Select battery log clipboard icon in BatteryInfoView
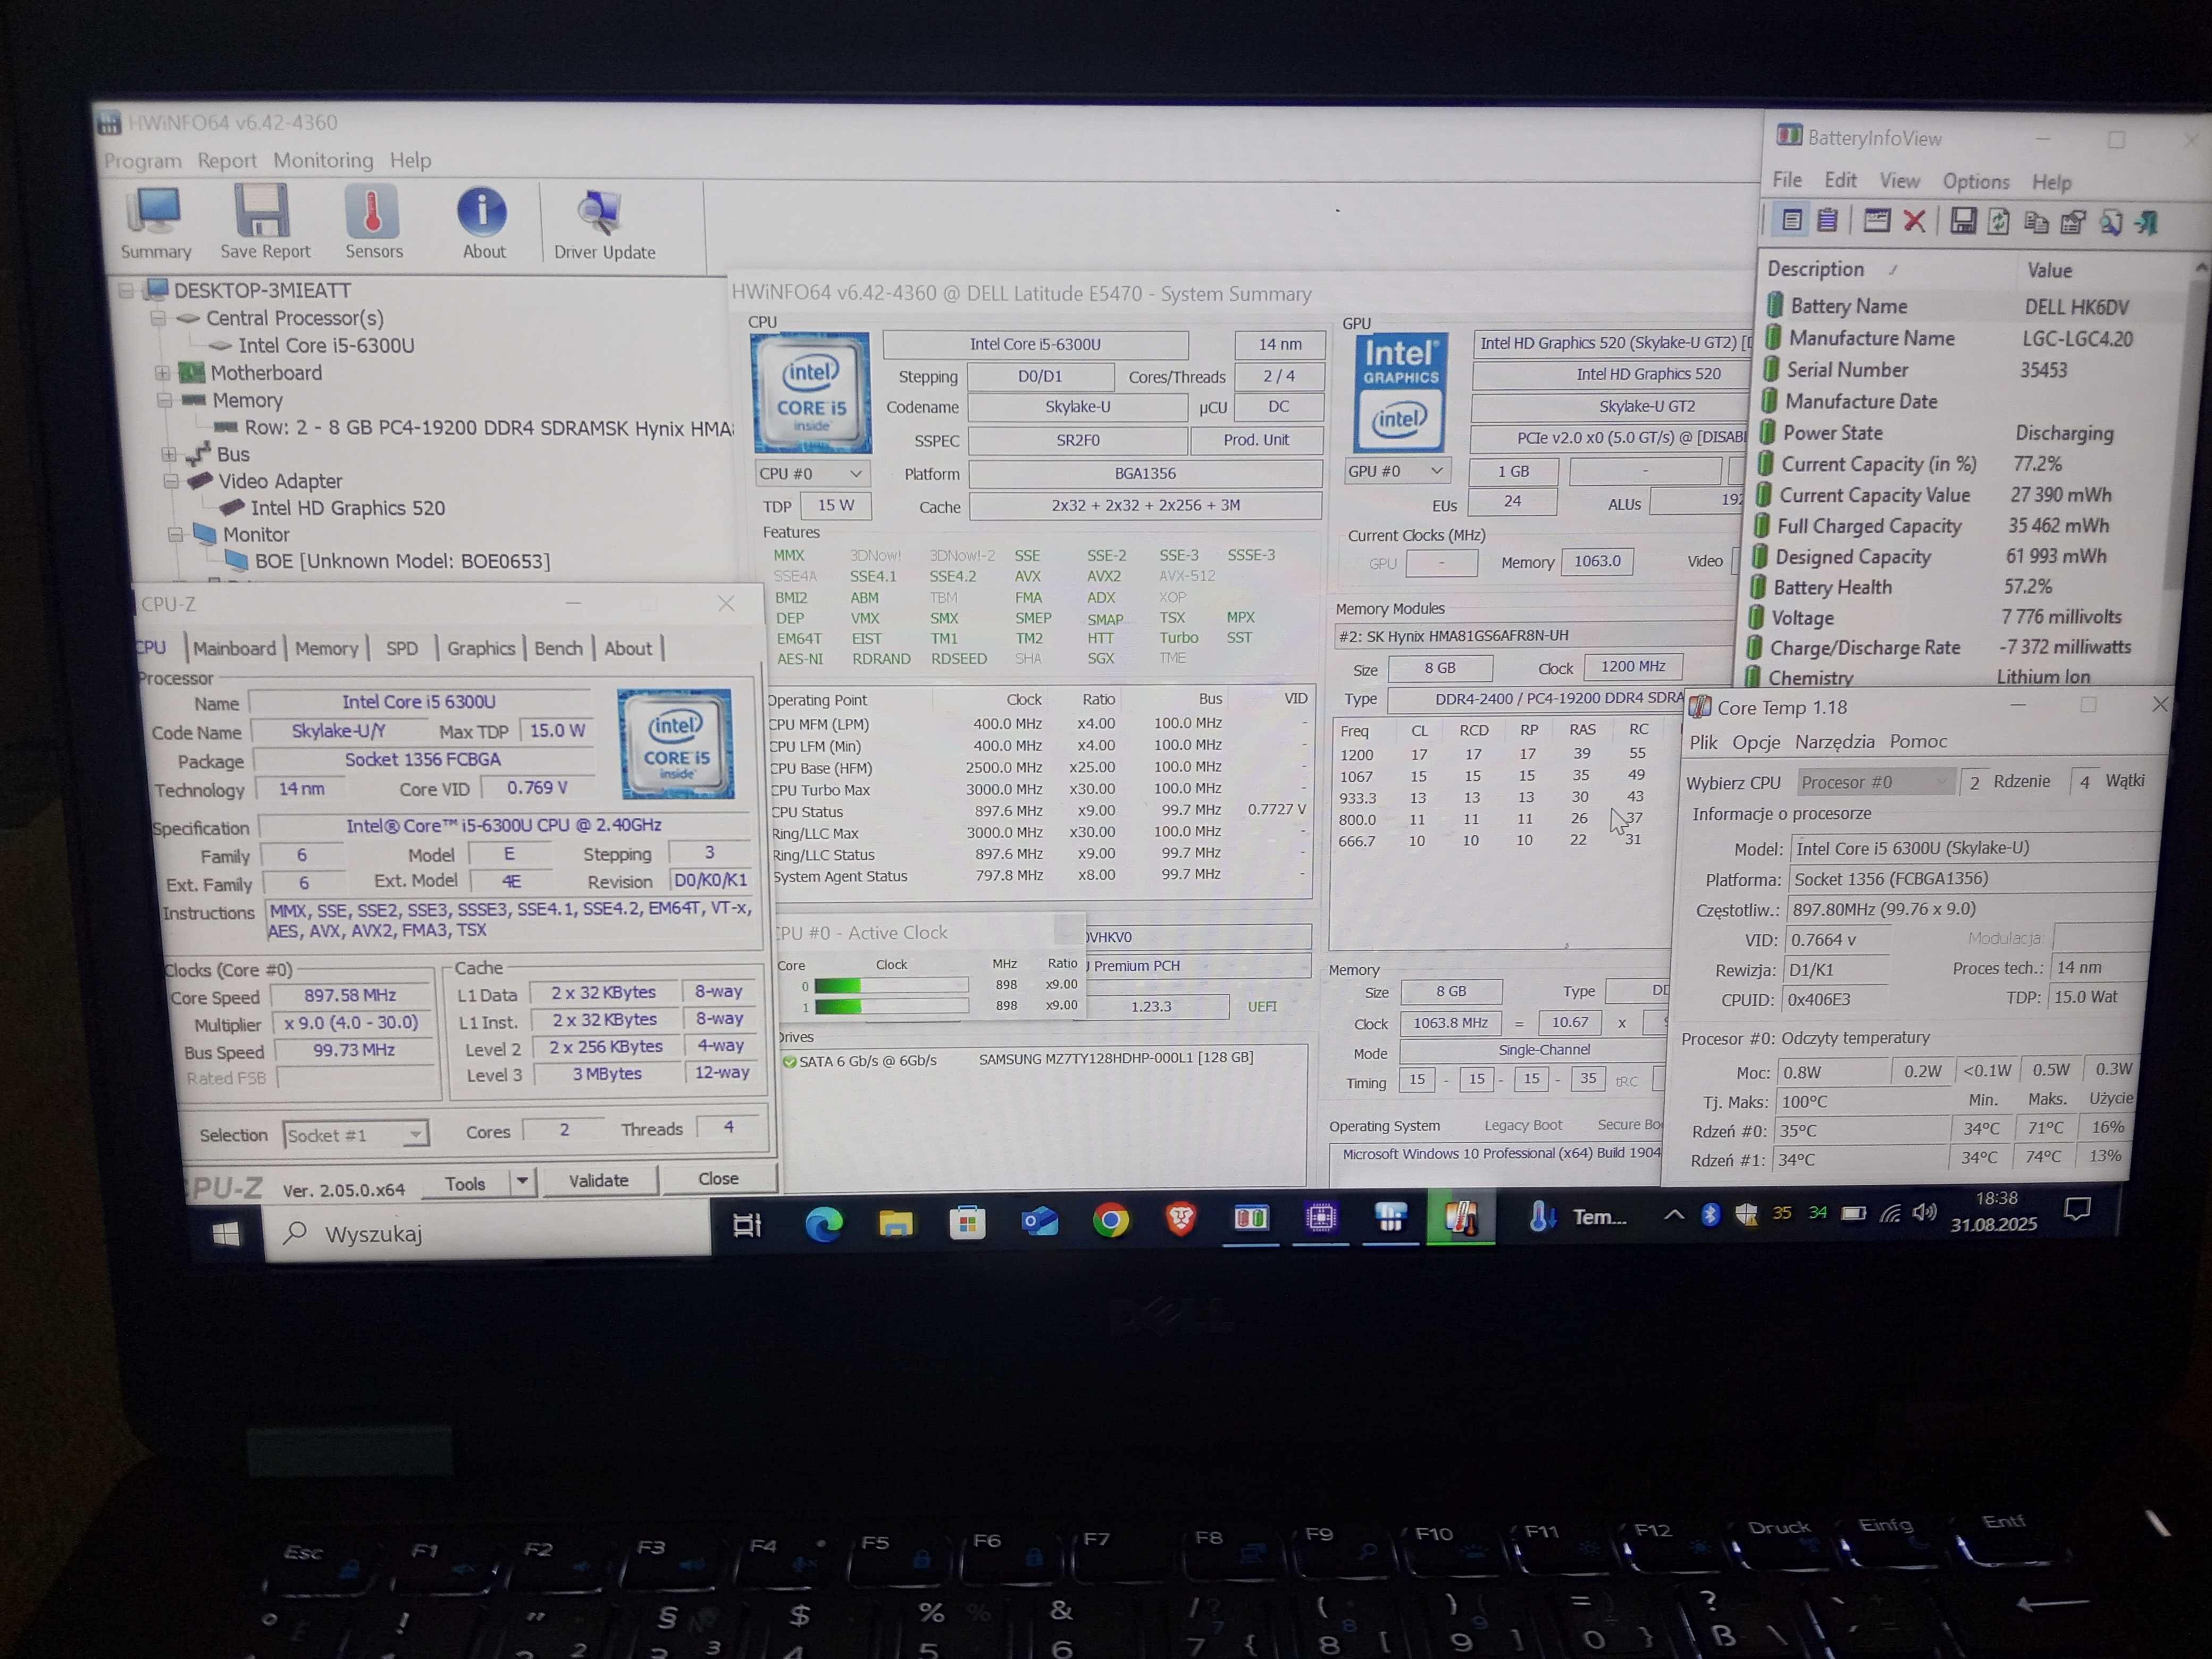This screenshot has height=1659, width=2212. (x=1827, y=220)
